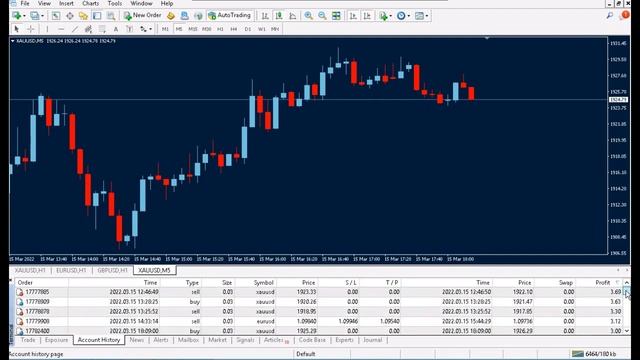Switch chart to bar chart
The height and width of the screenshot is (360, 640).
click(x=265, y=16)
